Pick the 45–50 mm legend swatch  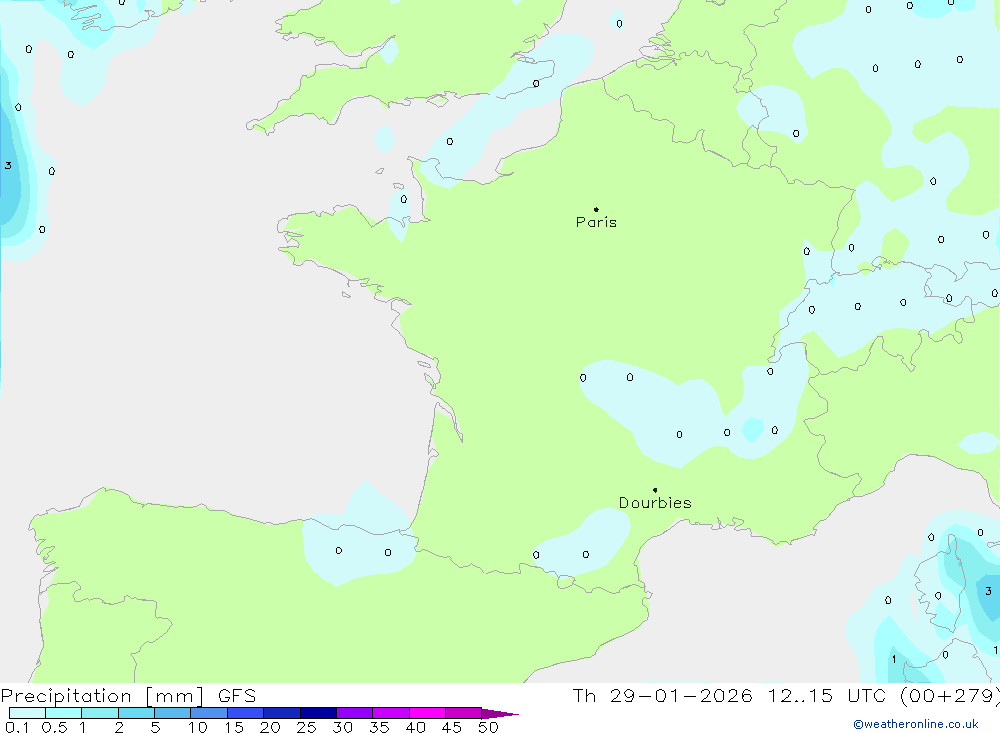(464, 713)
